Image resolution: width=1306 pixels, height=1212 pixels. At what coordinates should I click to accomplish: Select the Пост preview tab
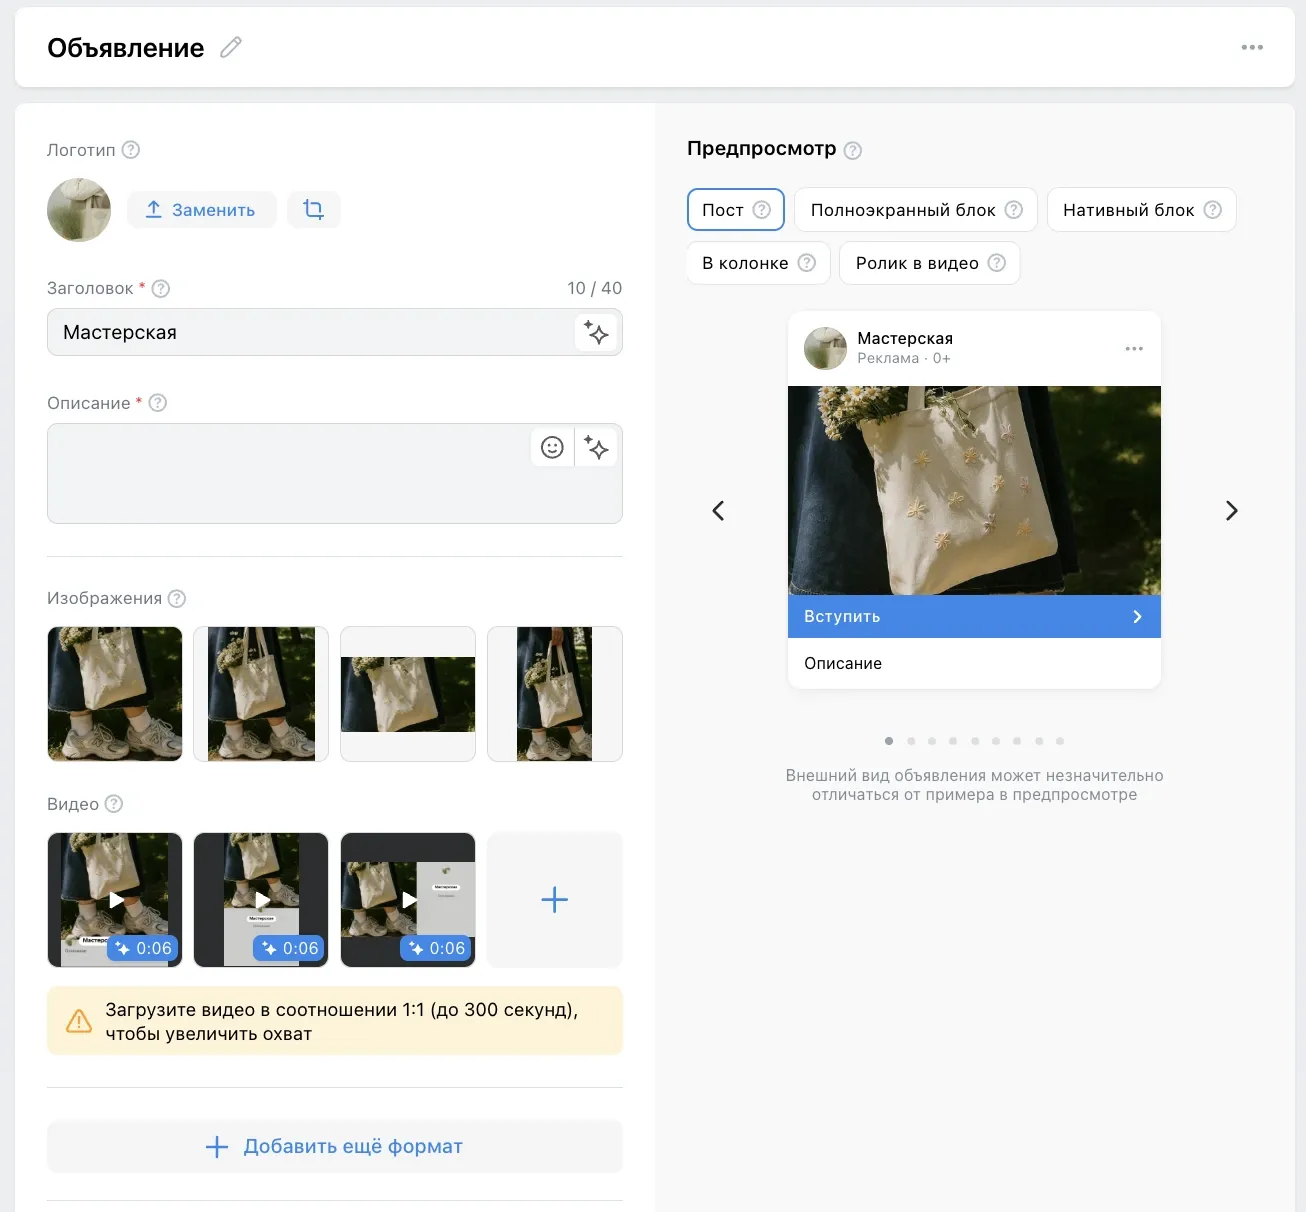[736, 210]
